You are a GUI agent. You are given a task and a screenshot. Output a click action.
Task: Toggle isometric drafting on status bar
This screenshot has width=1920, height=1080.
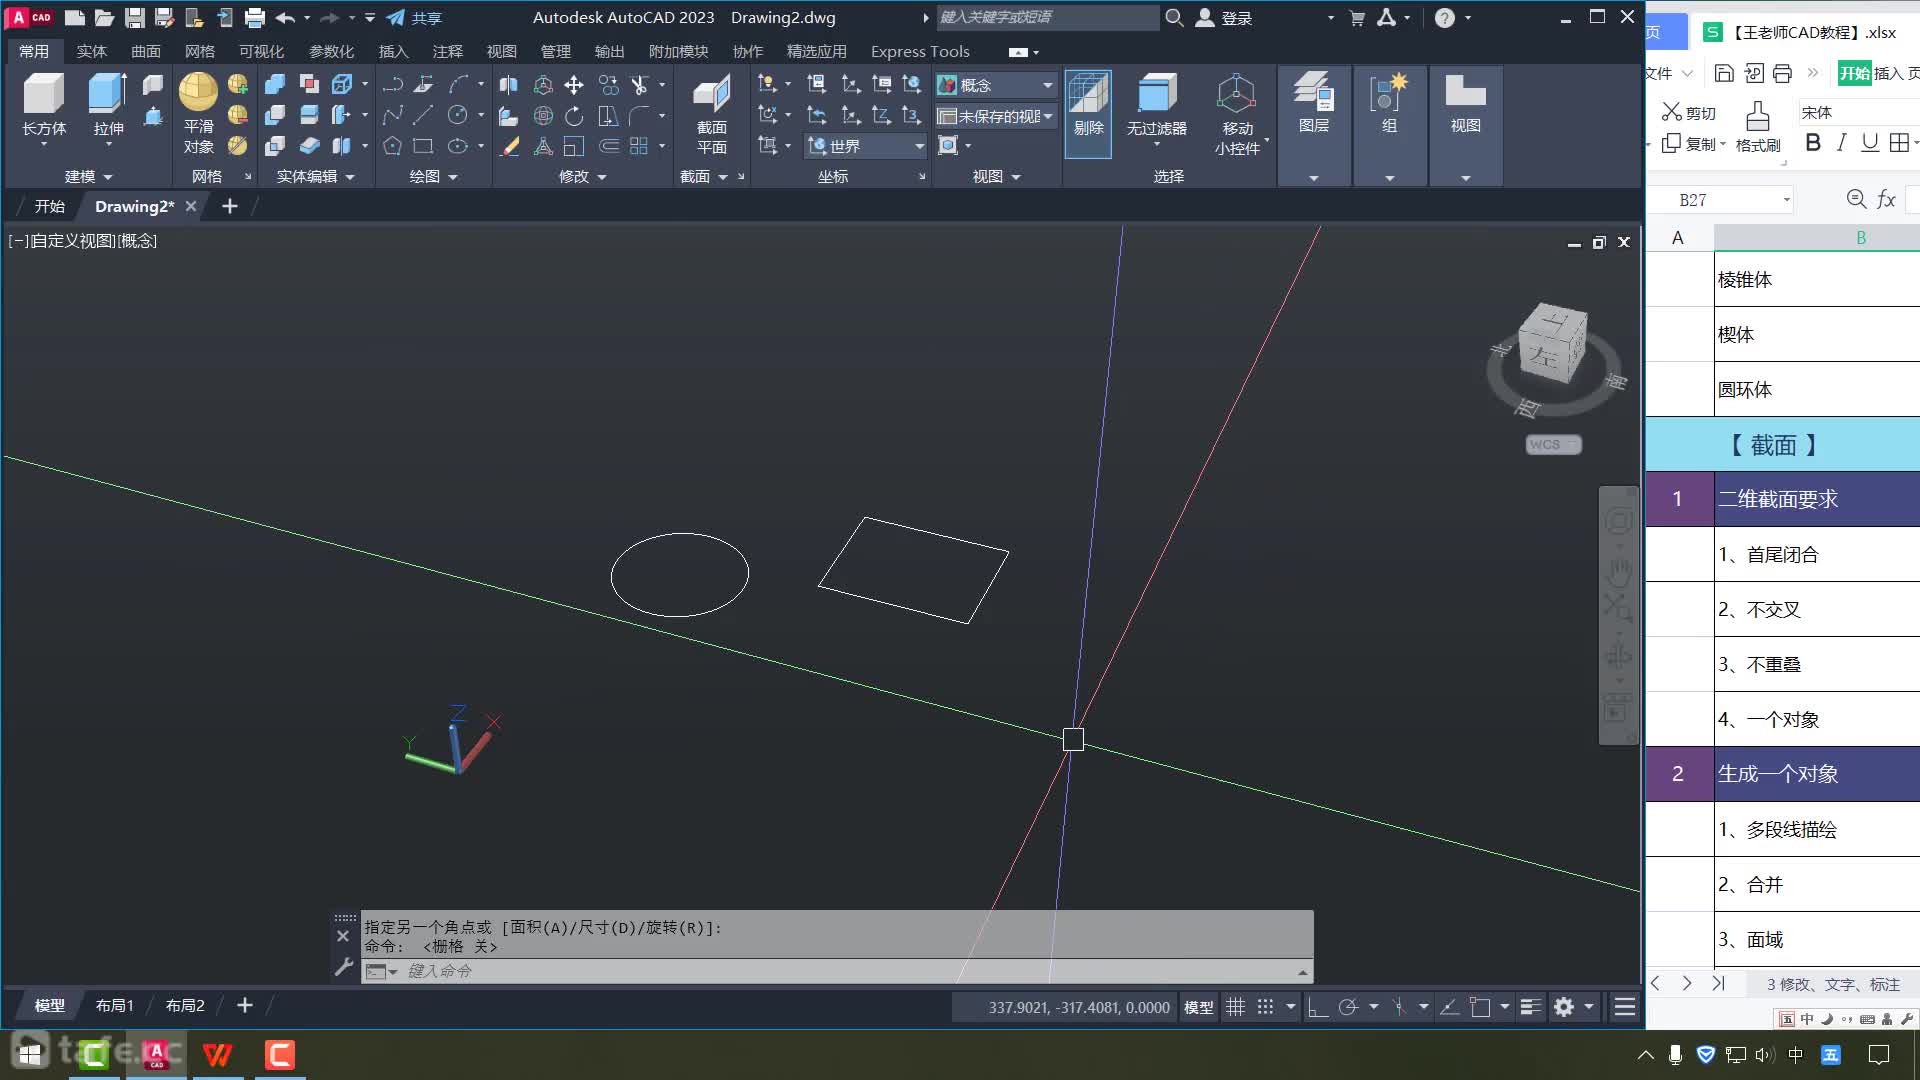[x=1399, y=1007]
